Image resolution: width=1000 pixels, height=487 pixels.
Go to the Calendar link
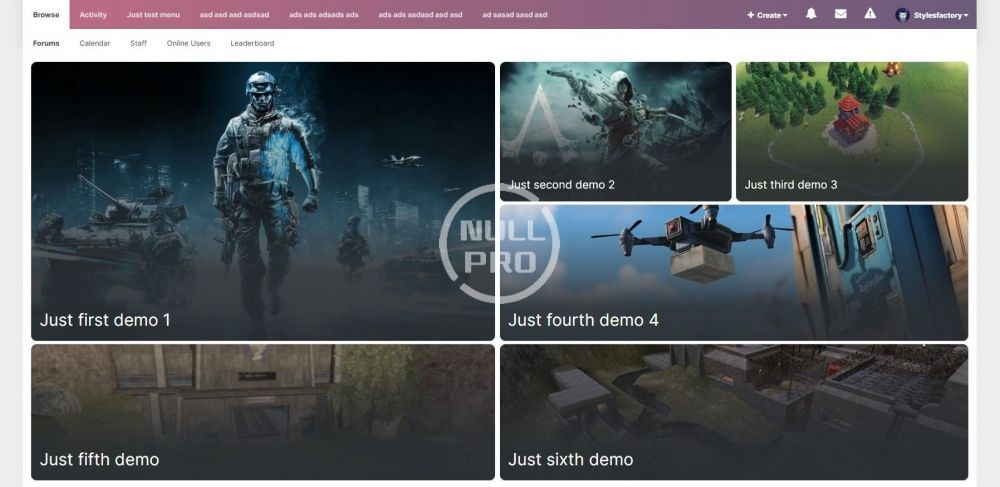[x=95, y=43]
